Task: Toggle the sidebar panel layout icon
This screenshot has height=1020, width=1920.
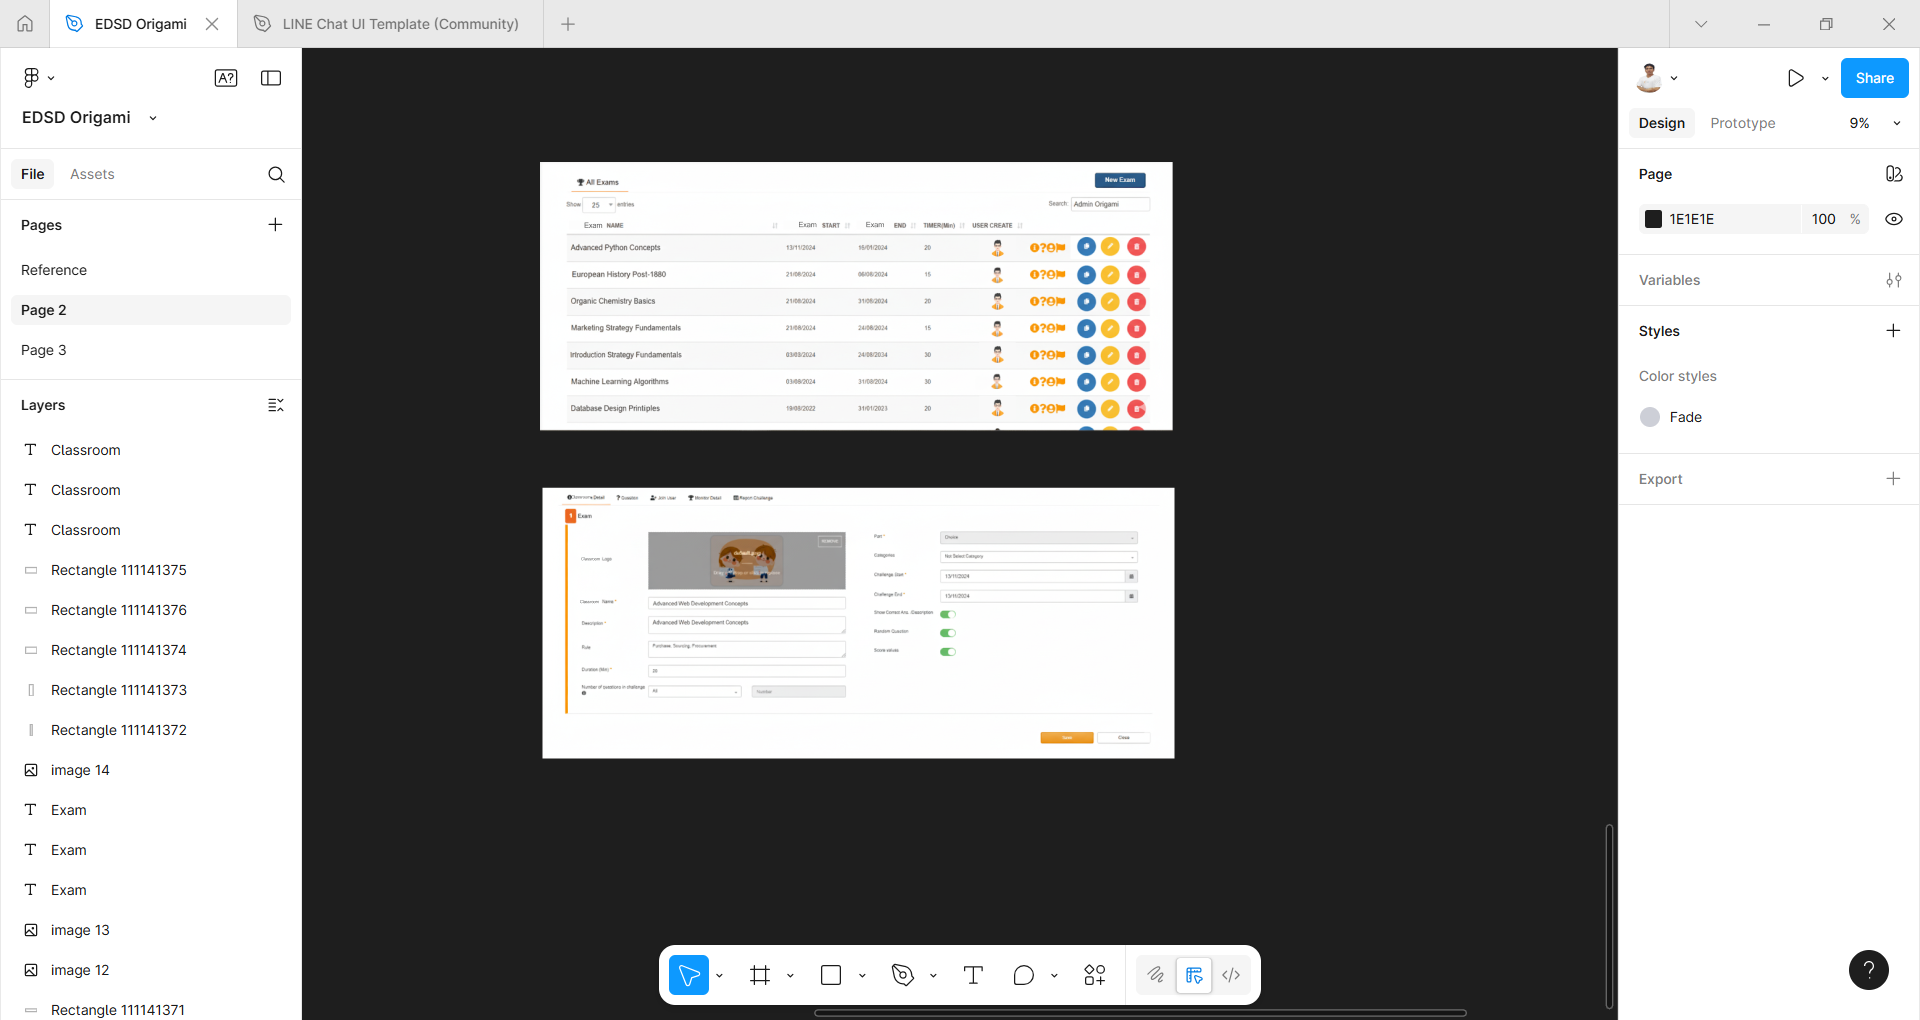Action: (271, 78)
